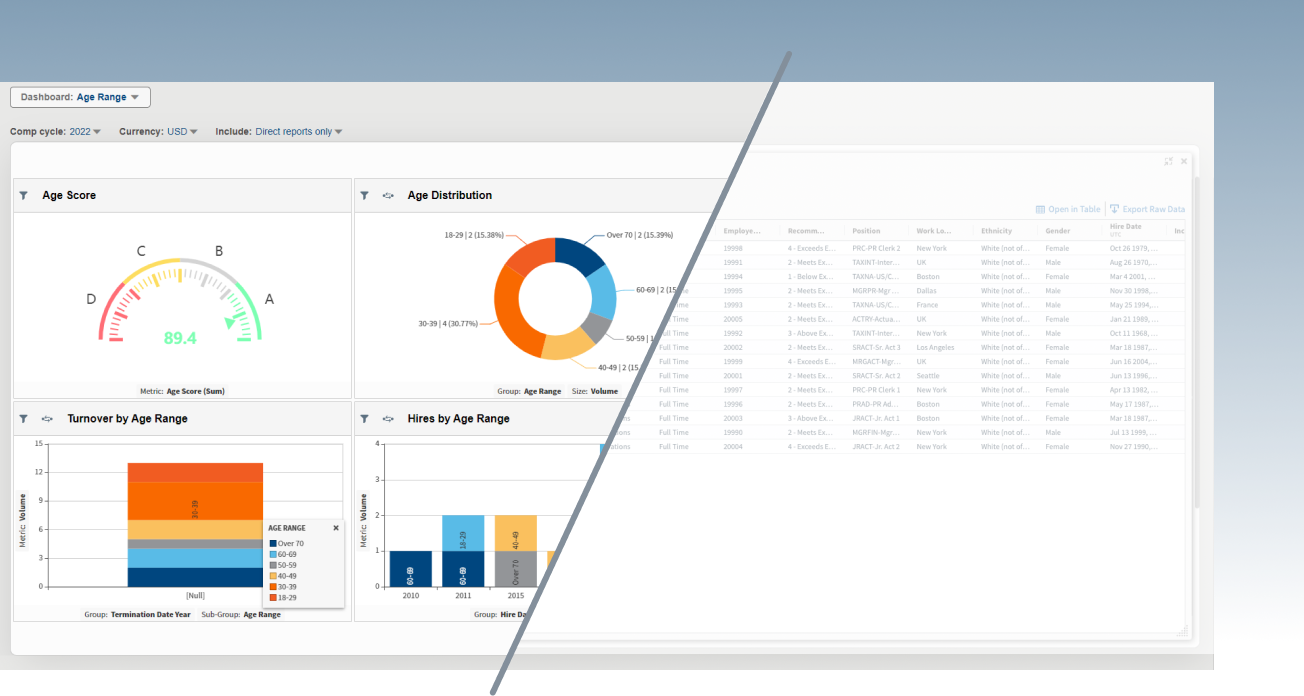The image size is (1304, 696).
Task: Select 40-49 swatch in legend
Action: (x=273, y=576)
